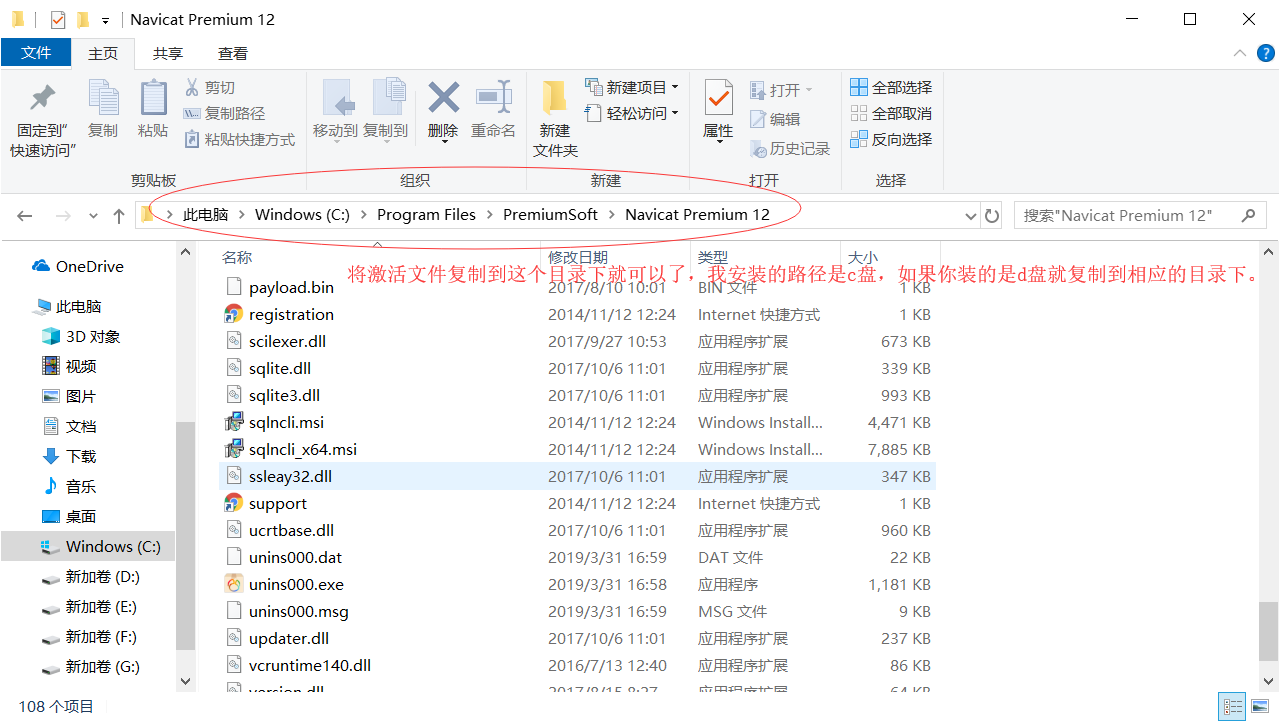Viewport: 1280px width, 722px height.
Task: Click navigation pane scrollbar thumb
Action: 185,538
